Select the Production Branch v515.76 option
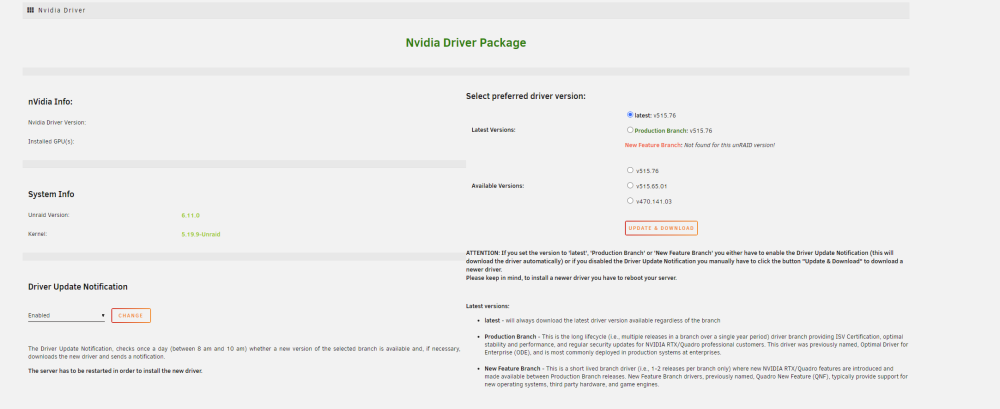The image size is (1000, 409). point(630,130)
